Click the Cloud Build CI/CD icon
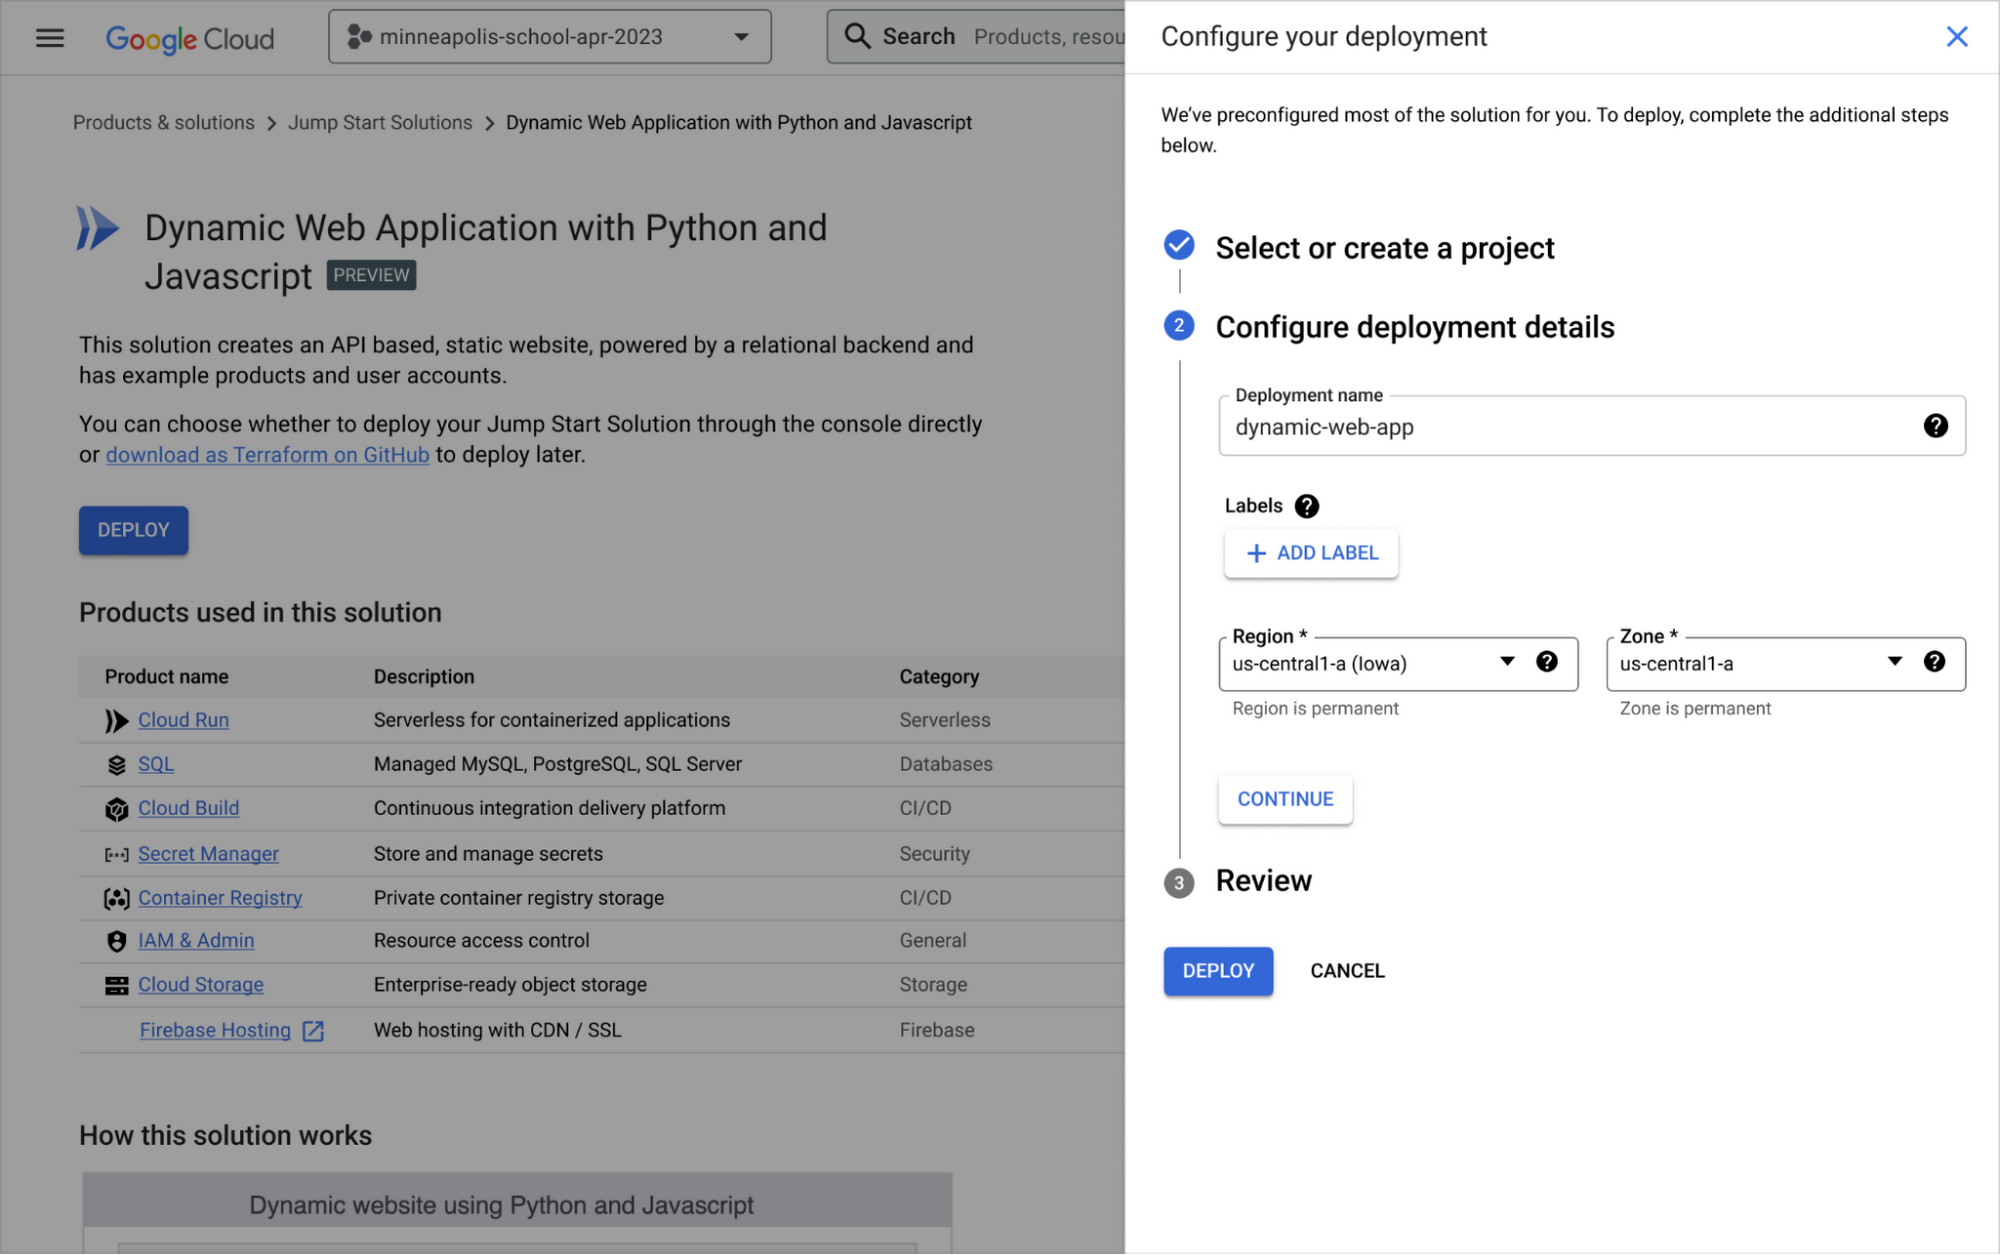The height and width of the screenshot is (1255, 2000). (x=116, y=808)
